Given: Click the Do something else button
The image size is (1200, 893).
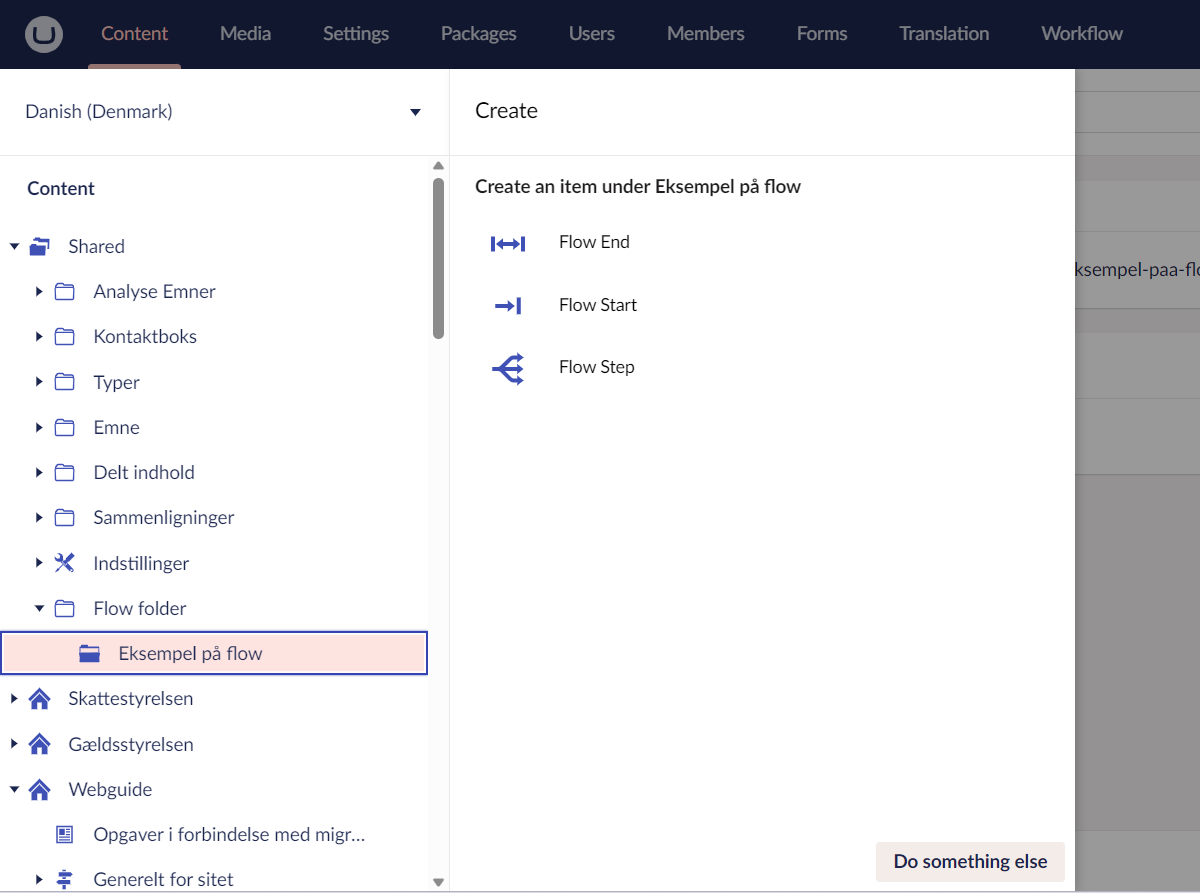Looking at the screenshot, I should click(969, 861).
